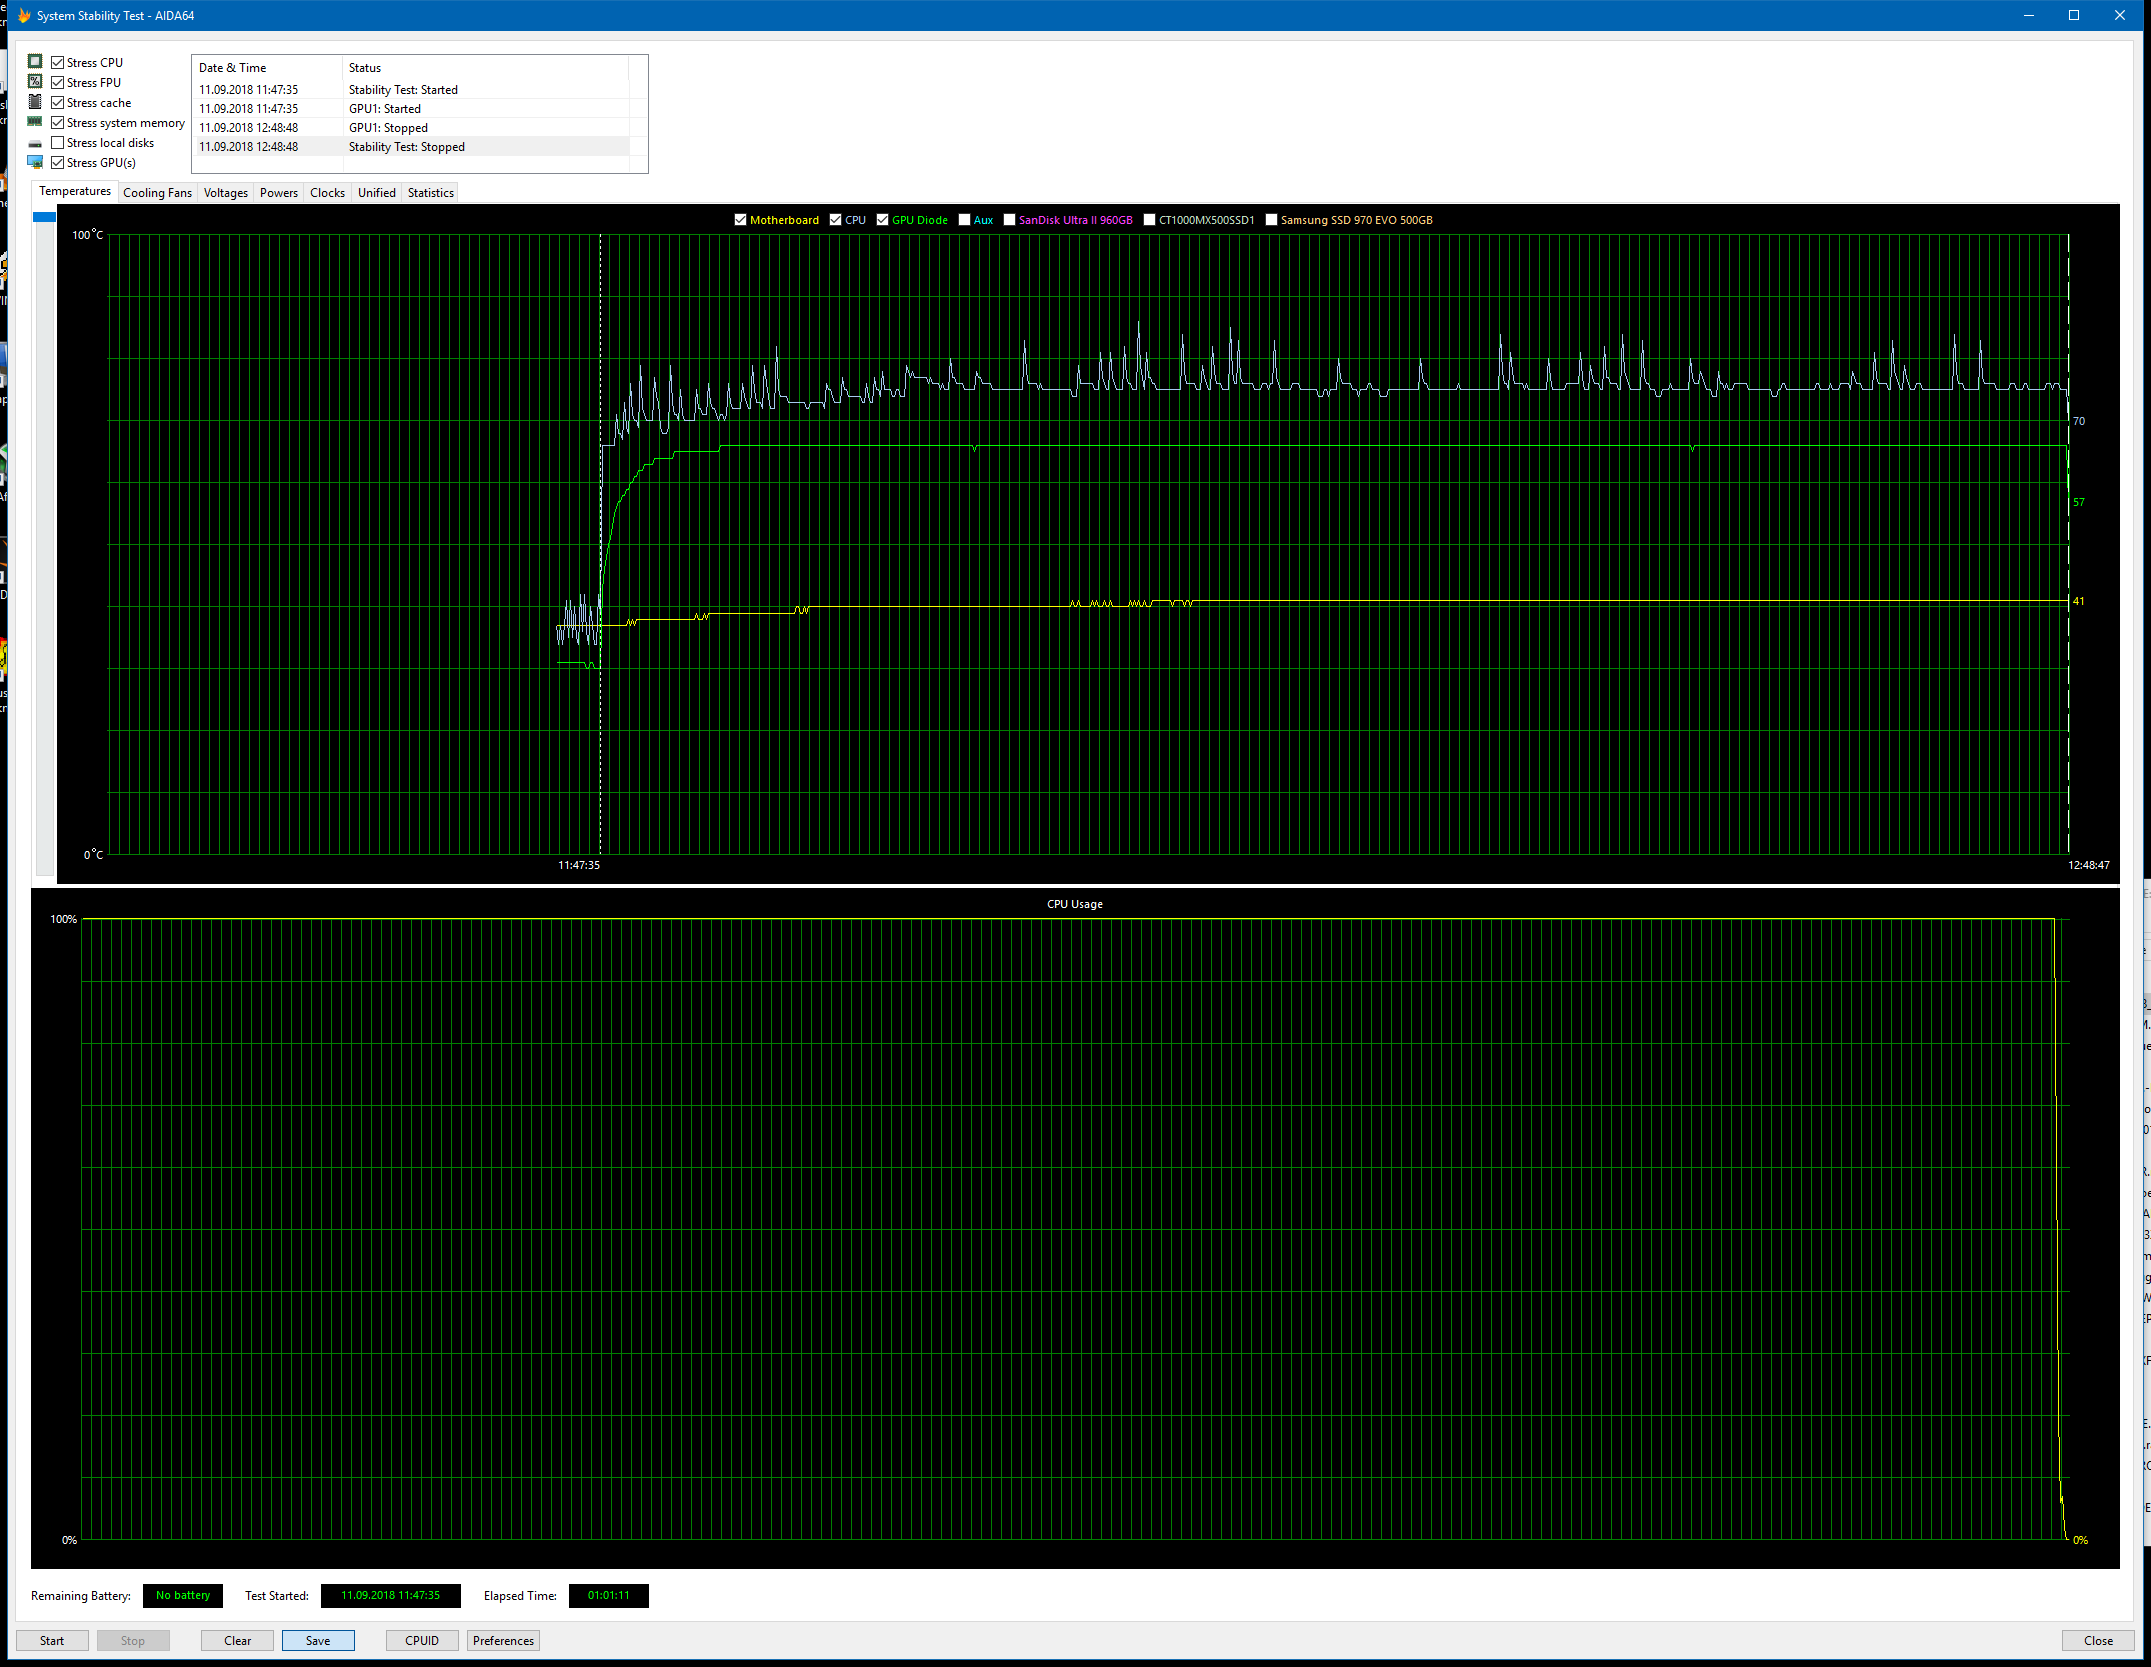This screenshot has height=1667, width=2151.
Task: Uncheck Motherboard in the temperature legend
Action: pyautogui.click(x=741, y=219)
